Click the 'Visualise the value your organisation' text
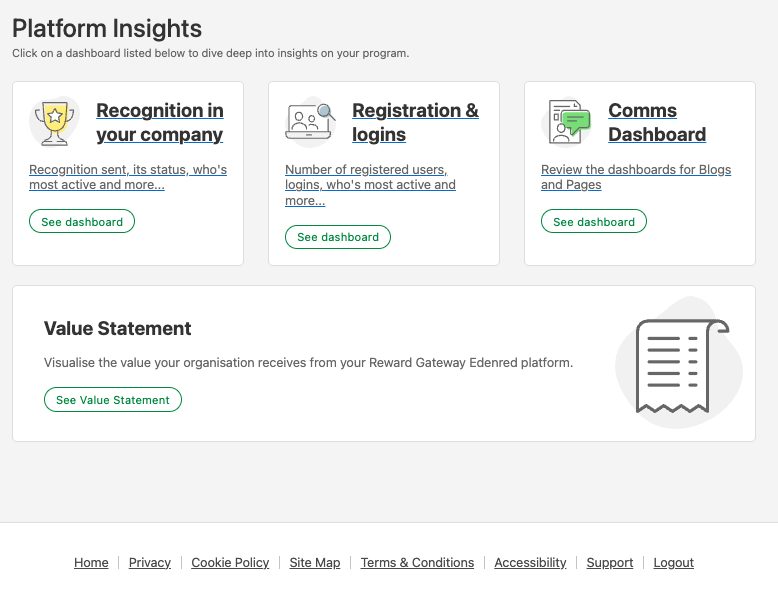Image resolution: width=778 pixels, height=607 pixels. click(308, 363)
